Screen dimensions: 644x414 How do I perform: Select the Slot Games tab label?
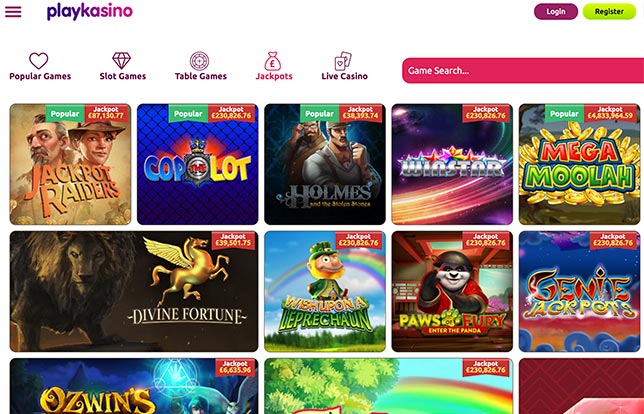coord(122,76)
